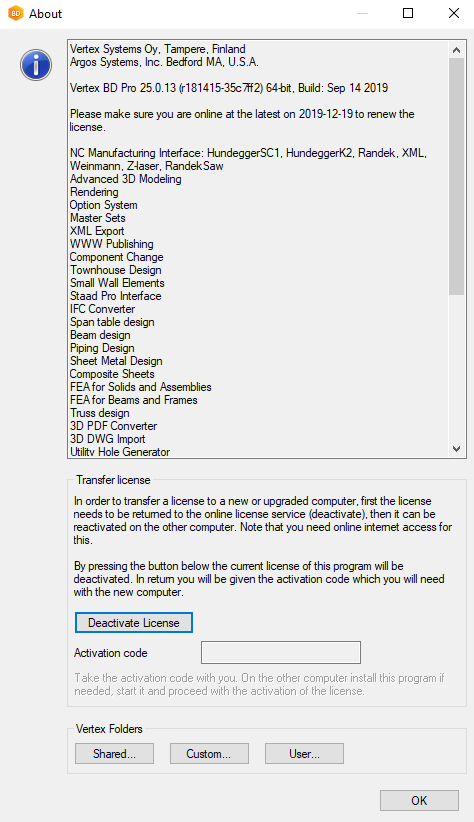Screen dimensions: 474x822
Task: Click the scroll down arrow in license list
Action: pyautogui.click(x=456, y=449)
